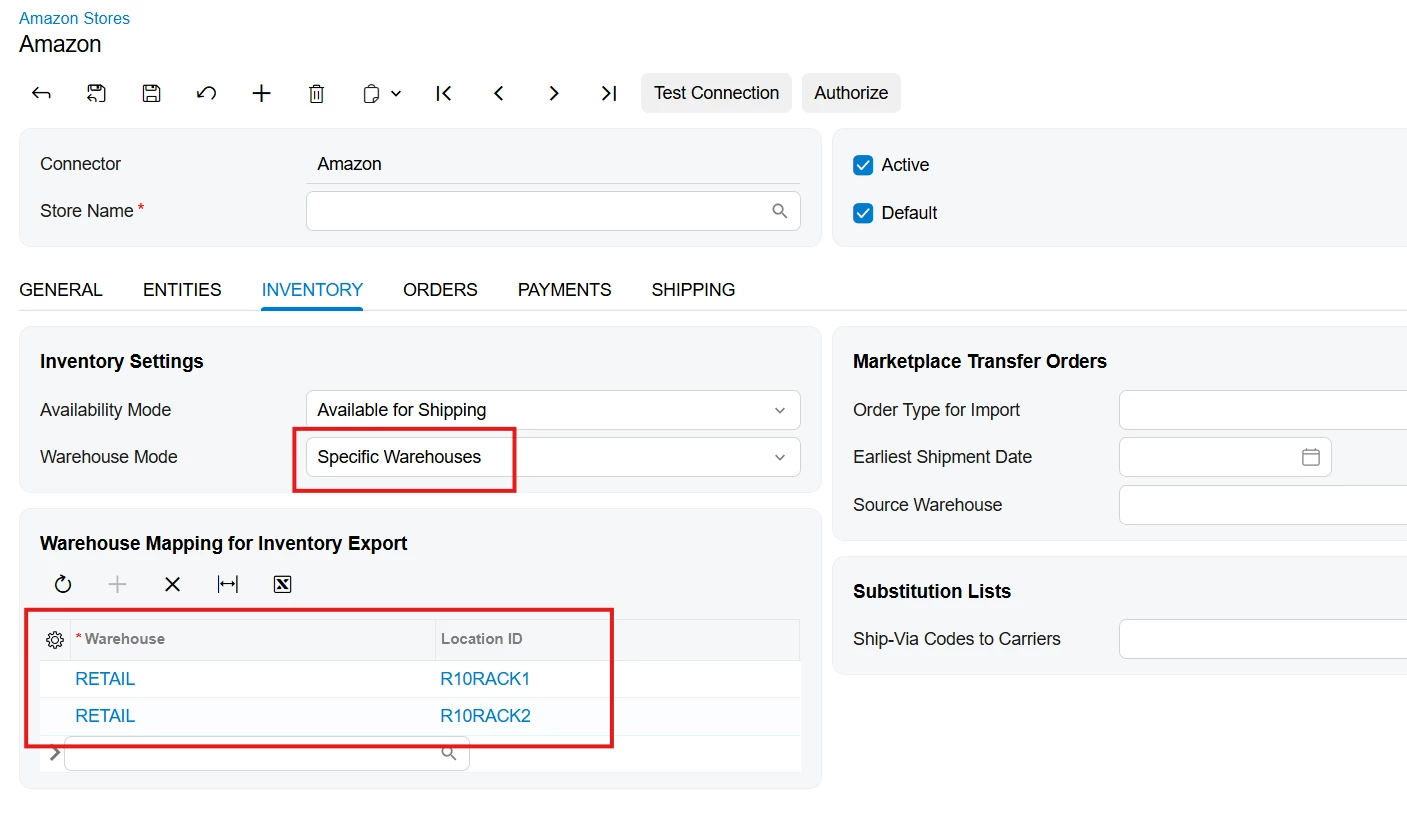
Task: Add a new record with the plus icon
Action: click(x=261, y=93)
